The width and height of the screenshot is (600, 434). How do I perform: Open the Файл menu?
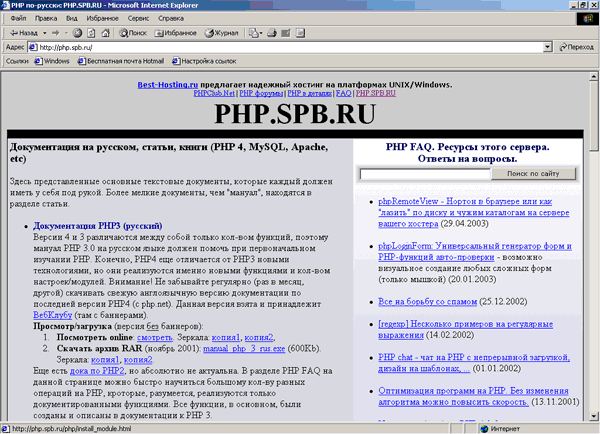(18, 18)
